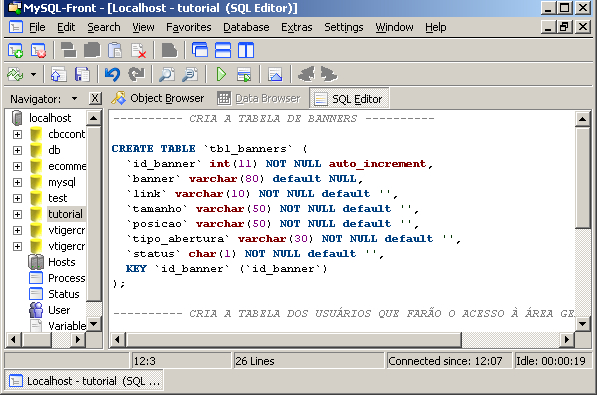The image size is (597, 395).
Task: Click SQL editor vertical scroll down arrow
Action: click(x=583, y=324)
